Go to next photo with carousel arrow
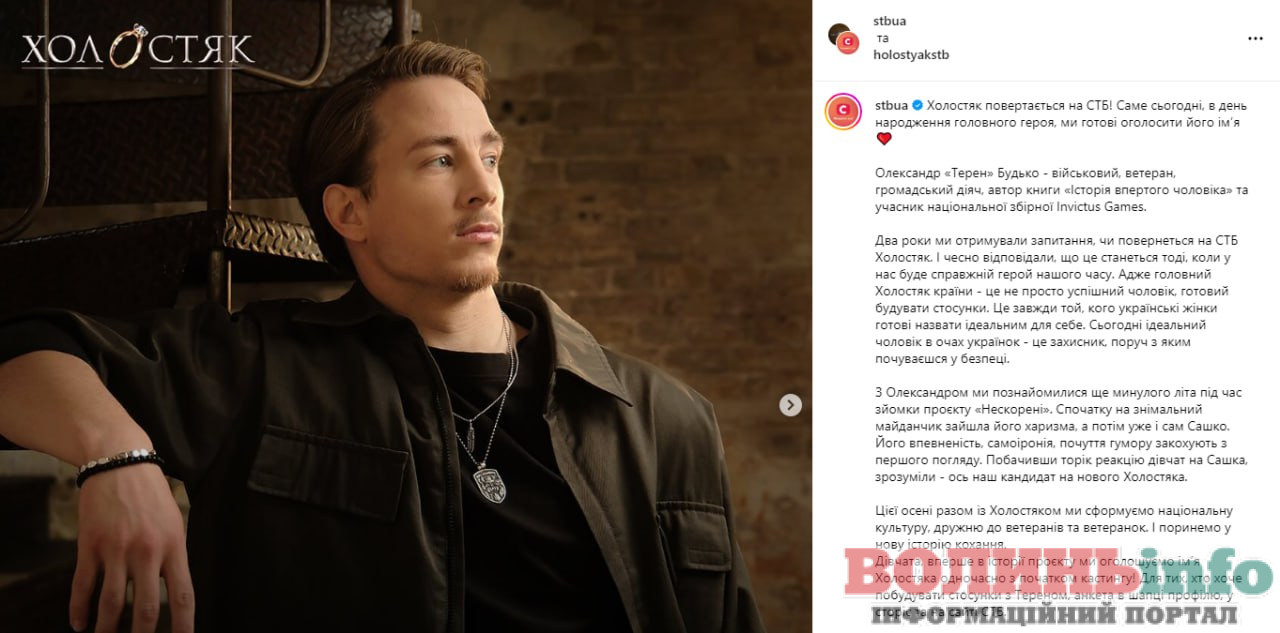 point(790,405)
